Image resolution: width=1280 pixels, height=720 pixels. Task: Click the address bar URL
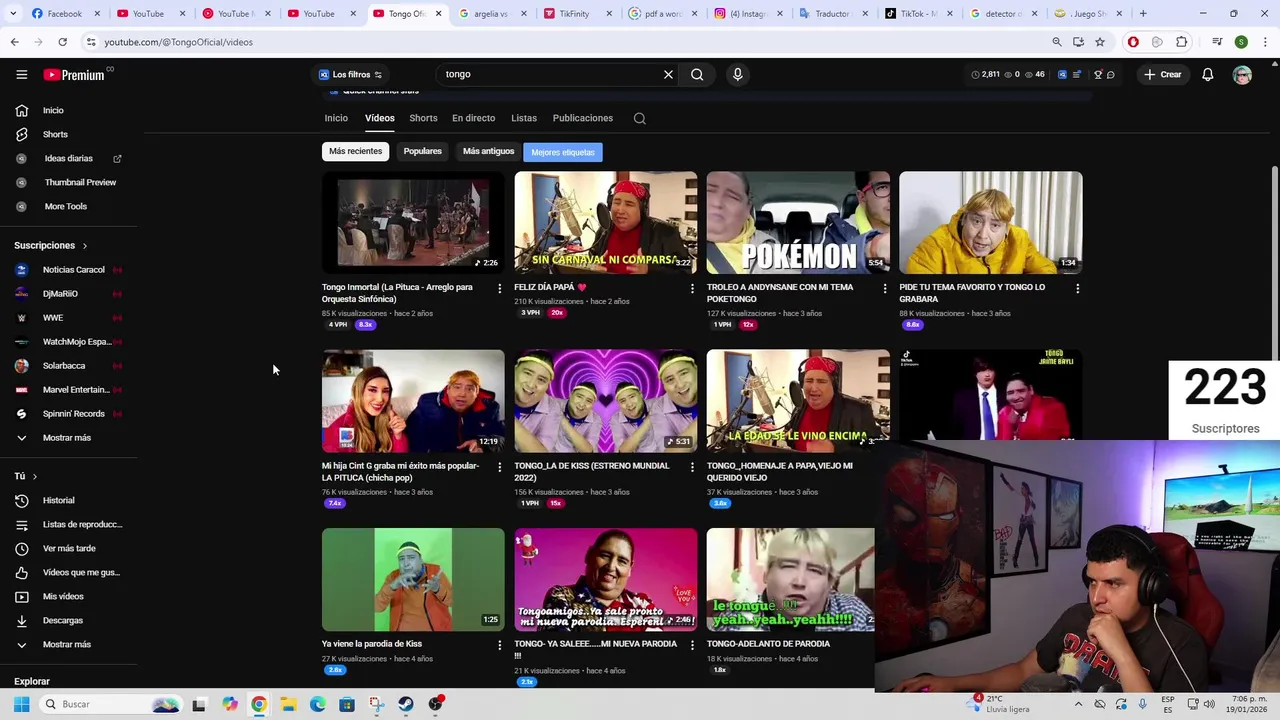[x=179, y=42]
